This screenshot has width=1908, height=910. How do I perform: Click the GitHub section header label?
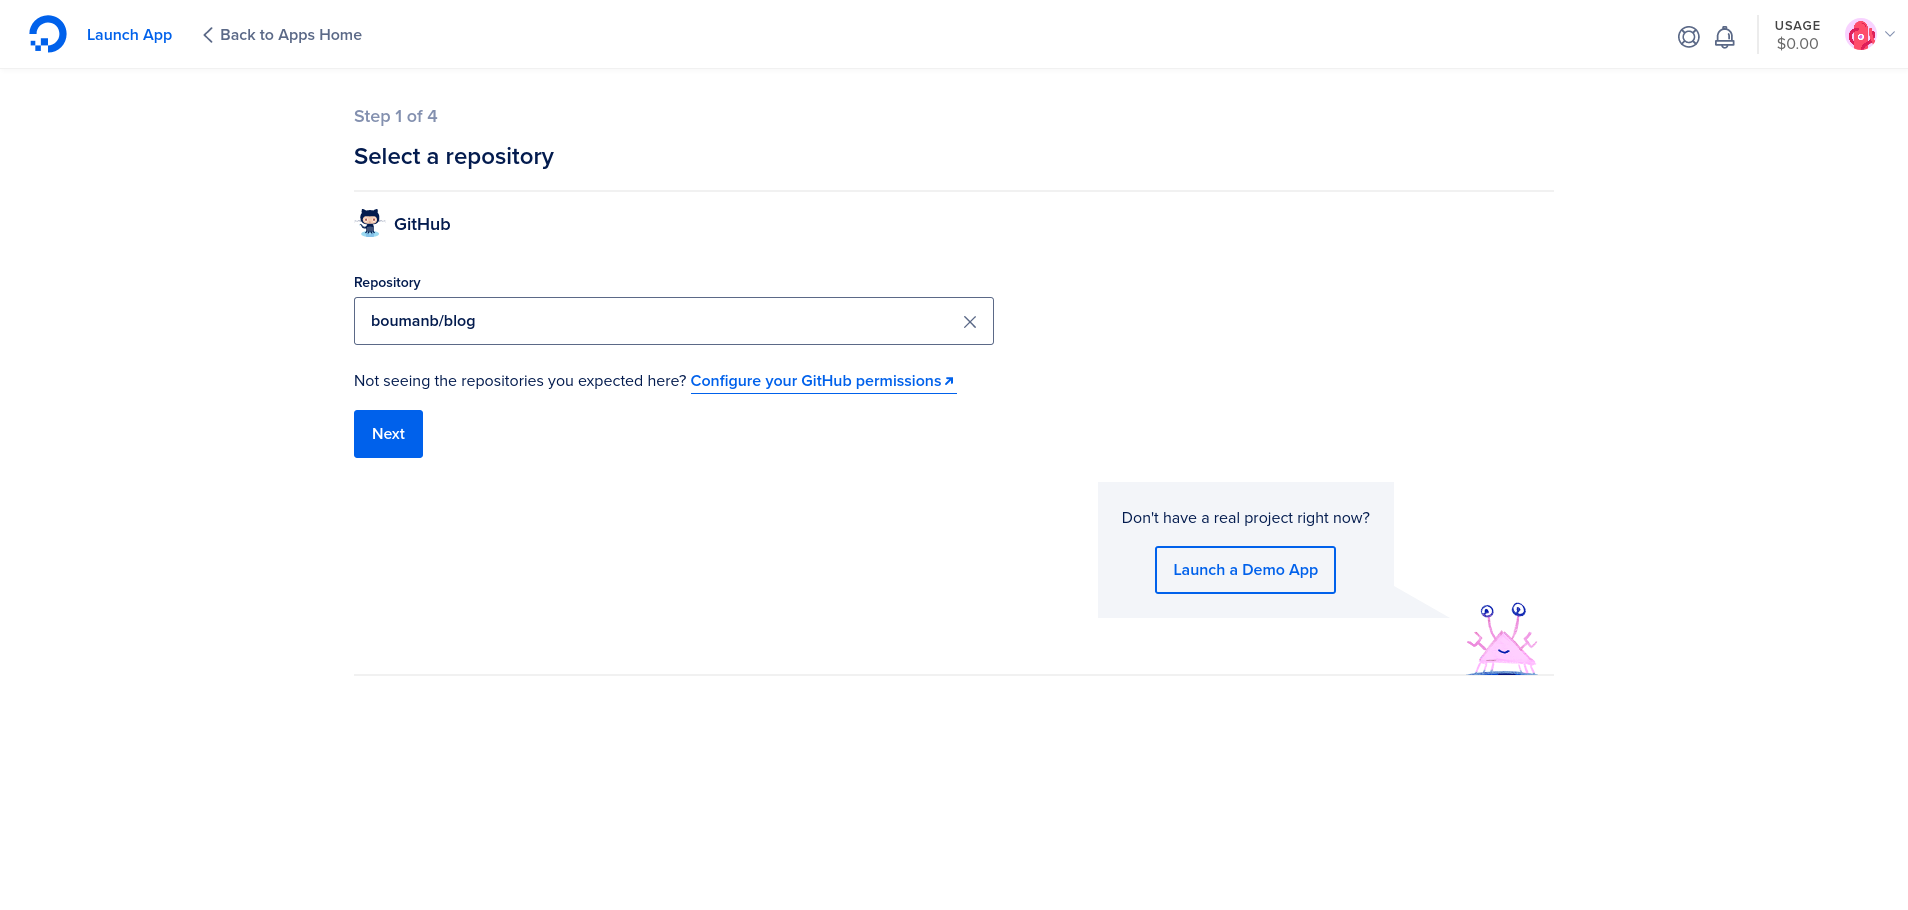tap(421, 223)
